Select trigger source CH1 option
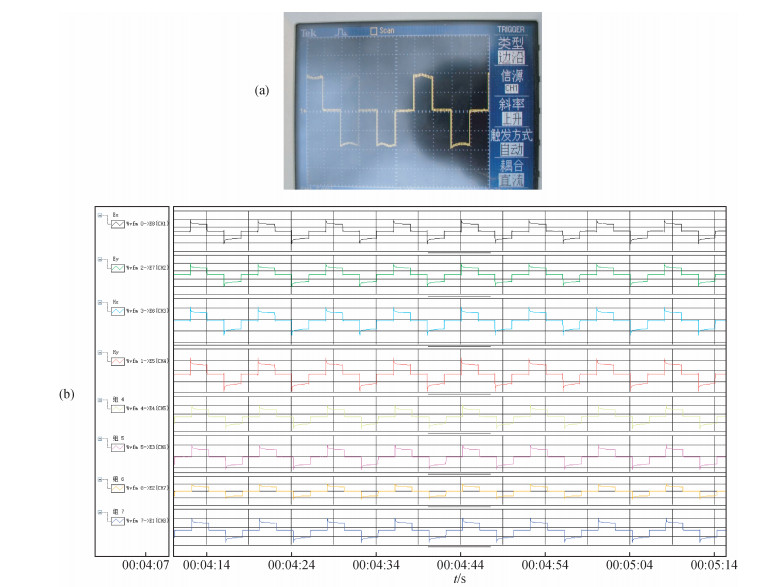 [x=511, y=89]
